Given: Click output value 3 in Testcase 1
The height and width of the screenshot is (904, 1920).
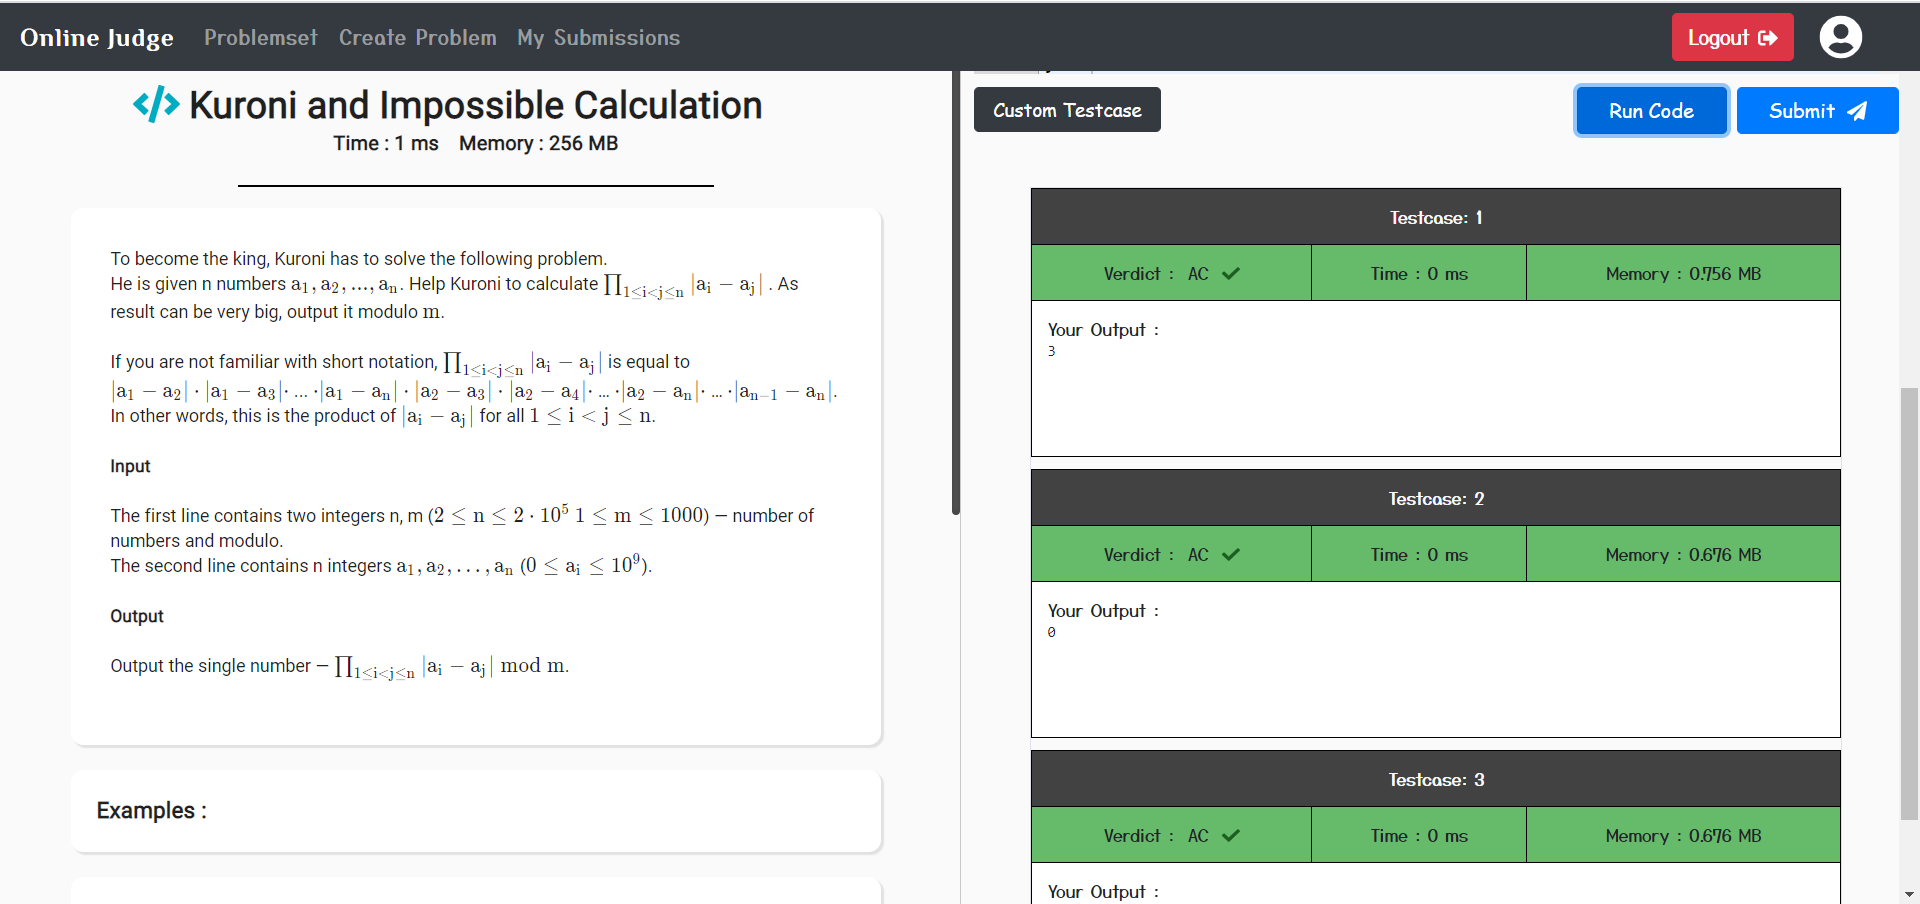Looking at the screenshot, I should click(x=1051, y=351).
